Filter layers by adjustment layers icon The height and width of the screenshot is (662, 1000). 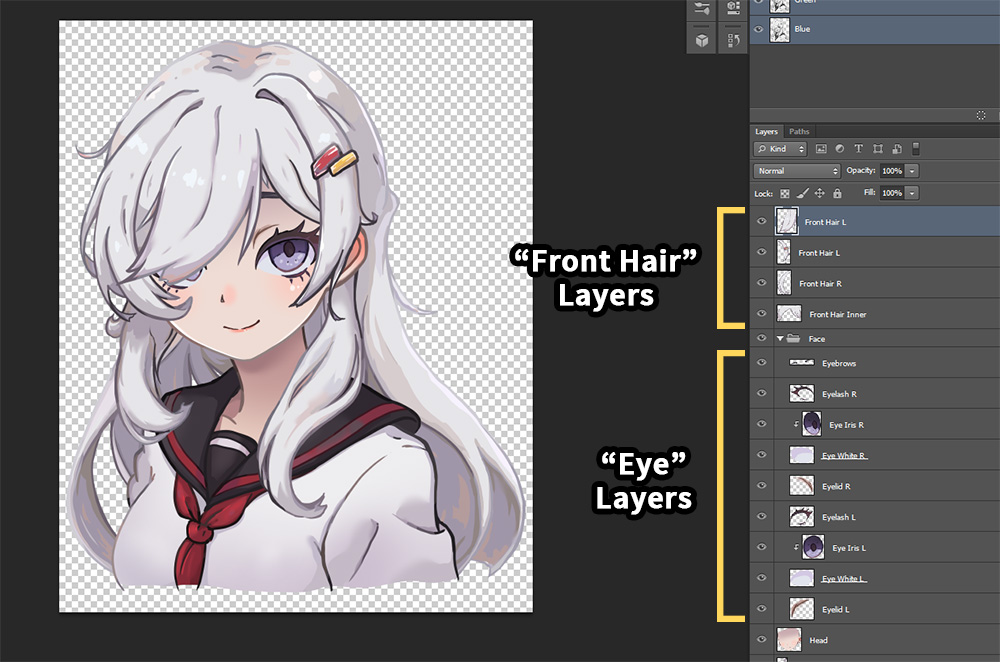pos(839,149)
